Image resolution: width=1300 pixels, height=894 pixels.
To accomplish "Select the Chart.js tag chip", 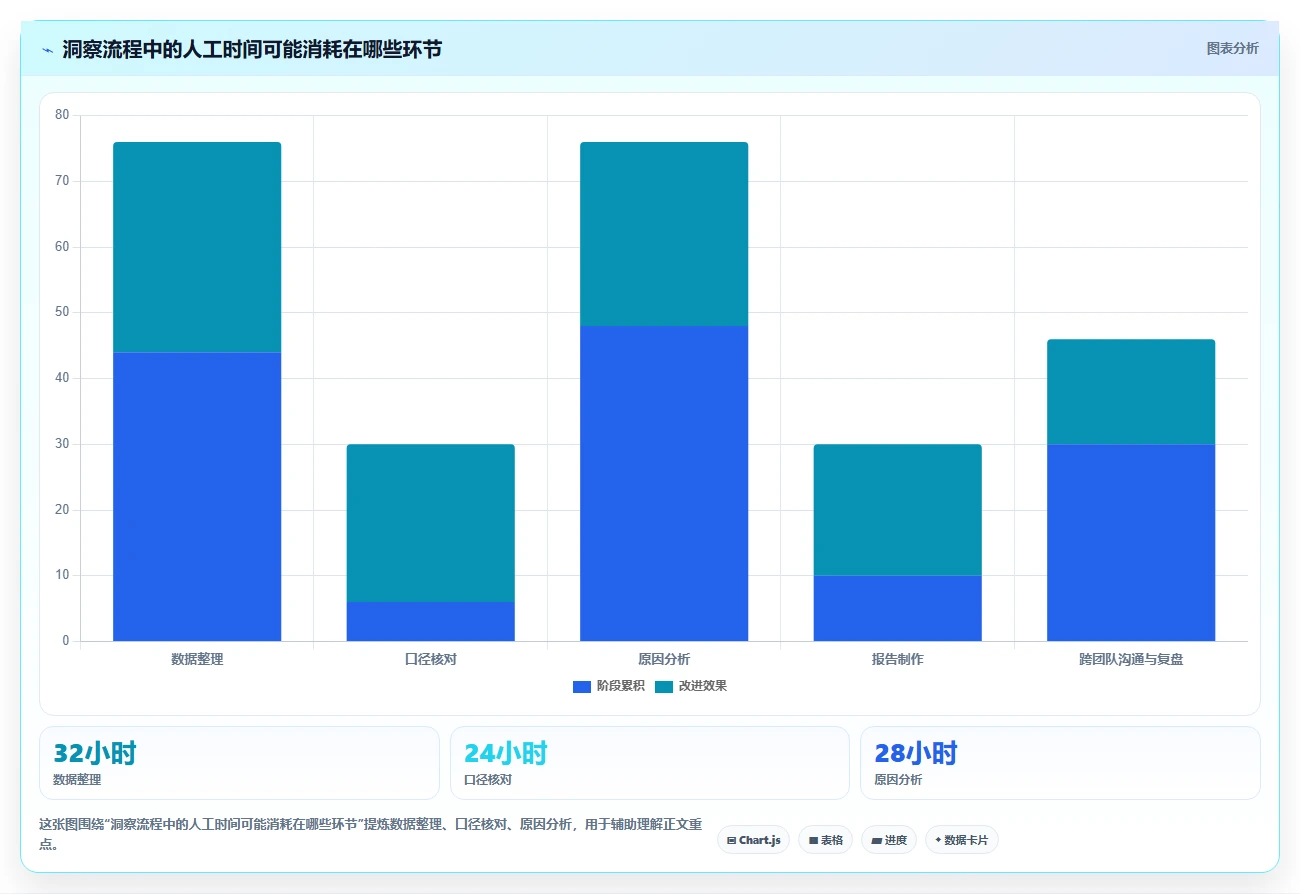I will (753, 840).
